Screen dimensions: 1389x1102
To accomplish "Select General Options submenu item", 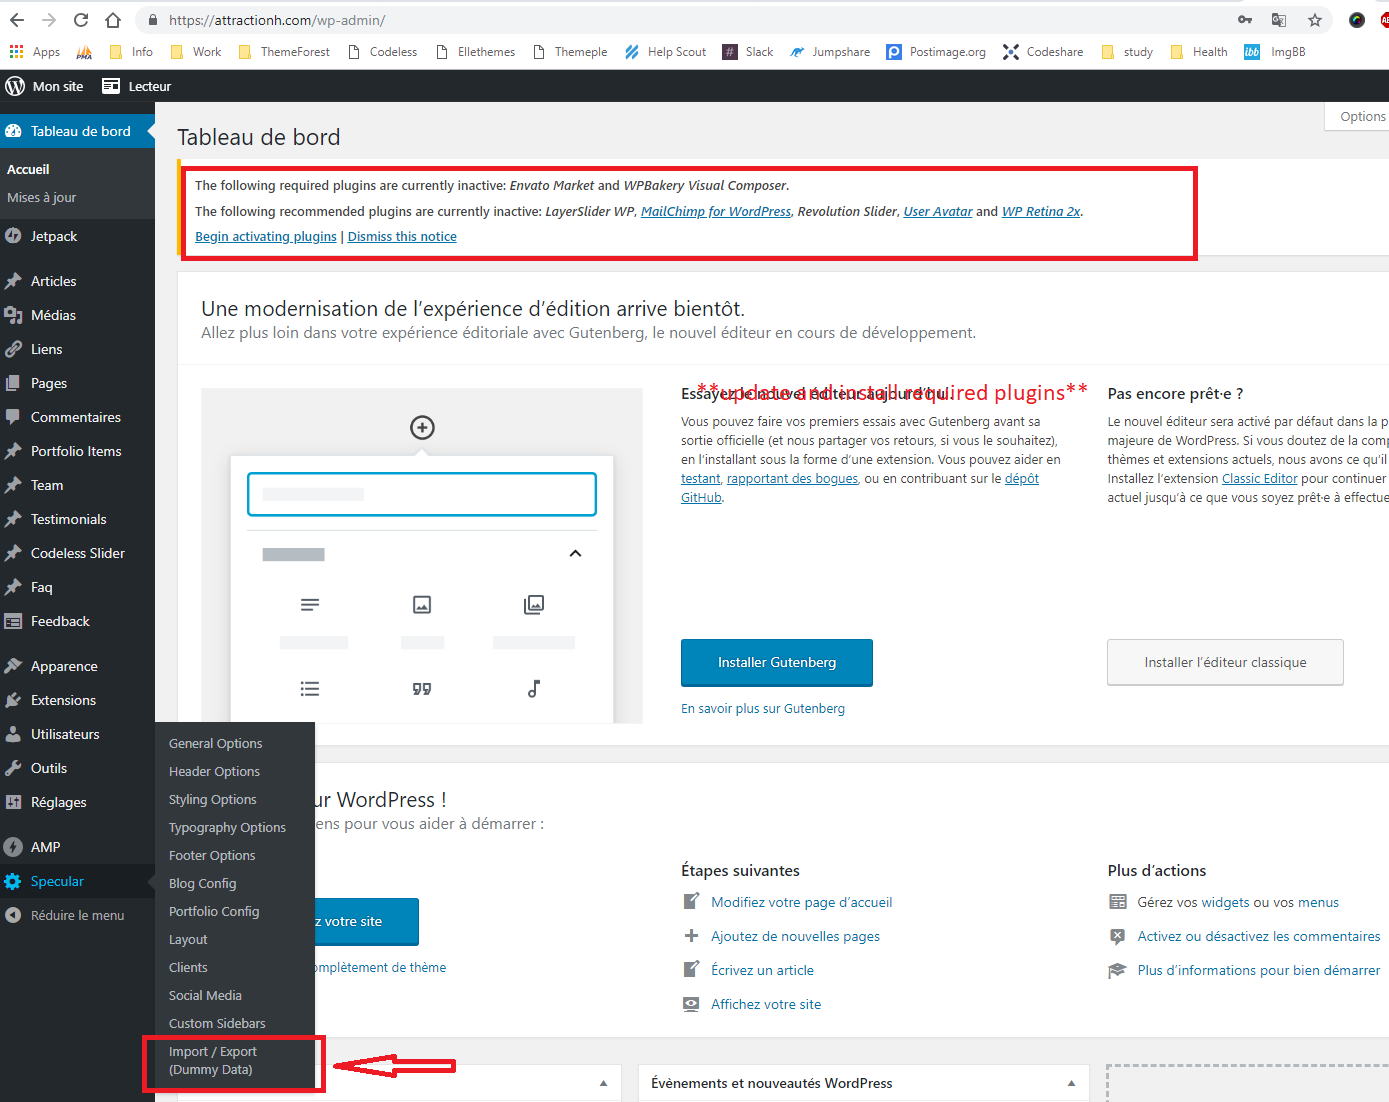I will click(216, 743).
